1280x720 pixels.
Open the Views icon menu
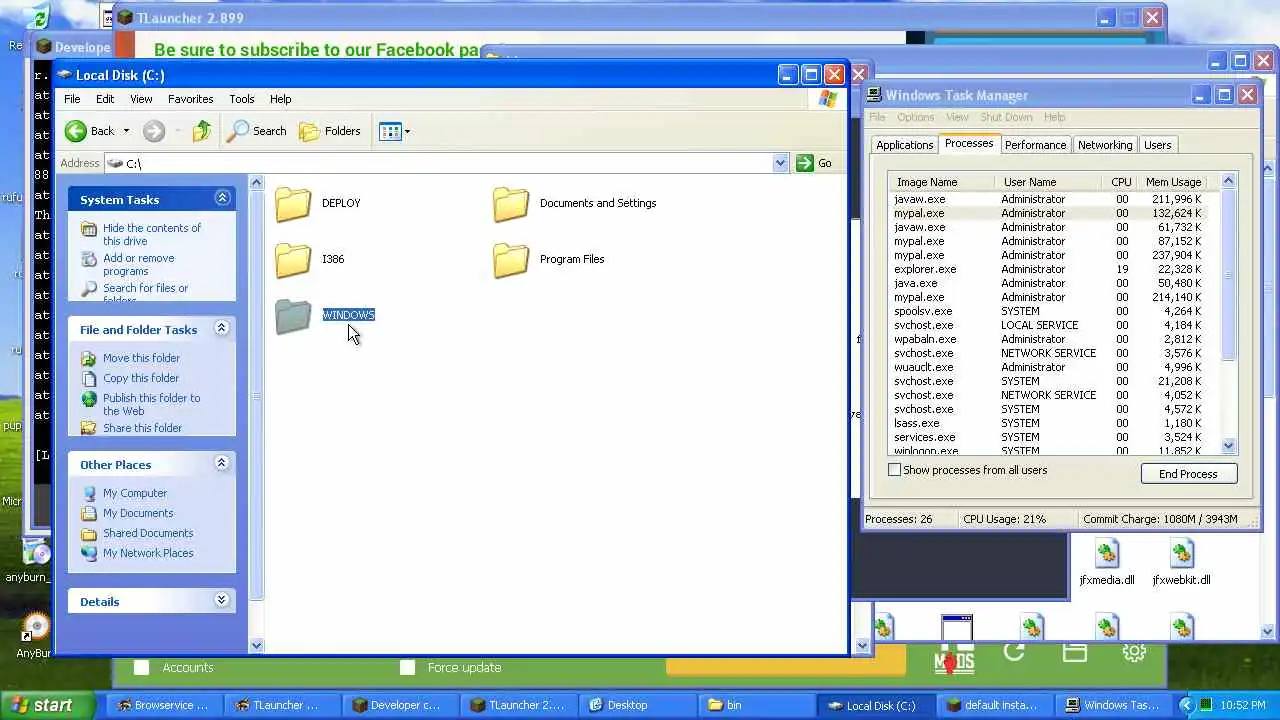coord(390,131)
